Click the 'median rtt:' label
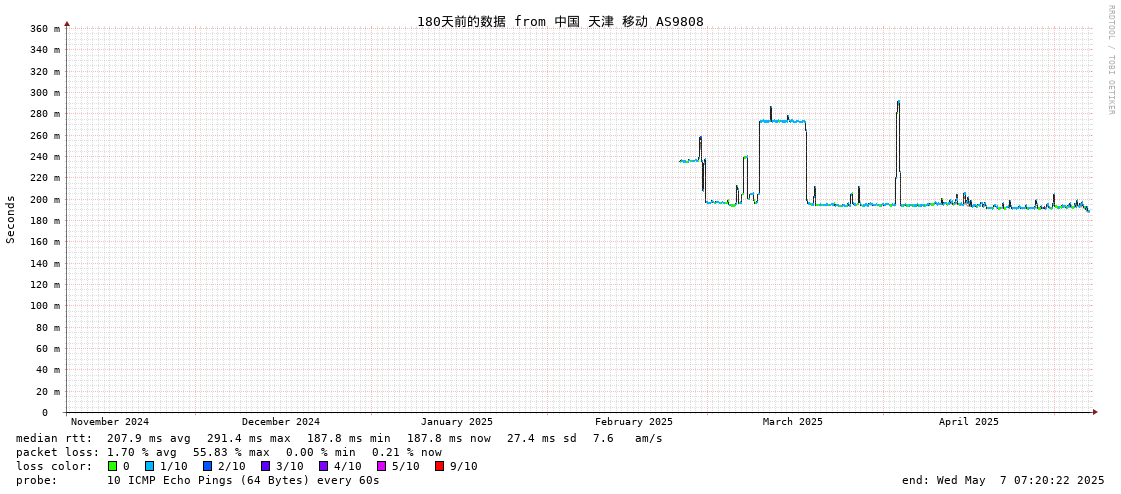This screenshot has width=1121, height=494. point(54,438)
